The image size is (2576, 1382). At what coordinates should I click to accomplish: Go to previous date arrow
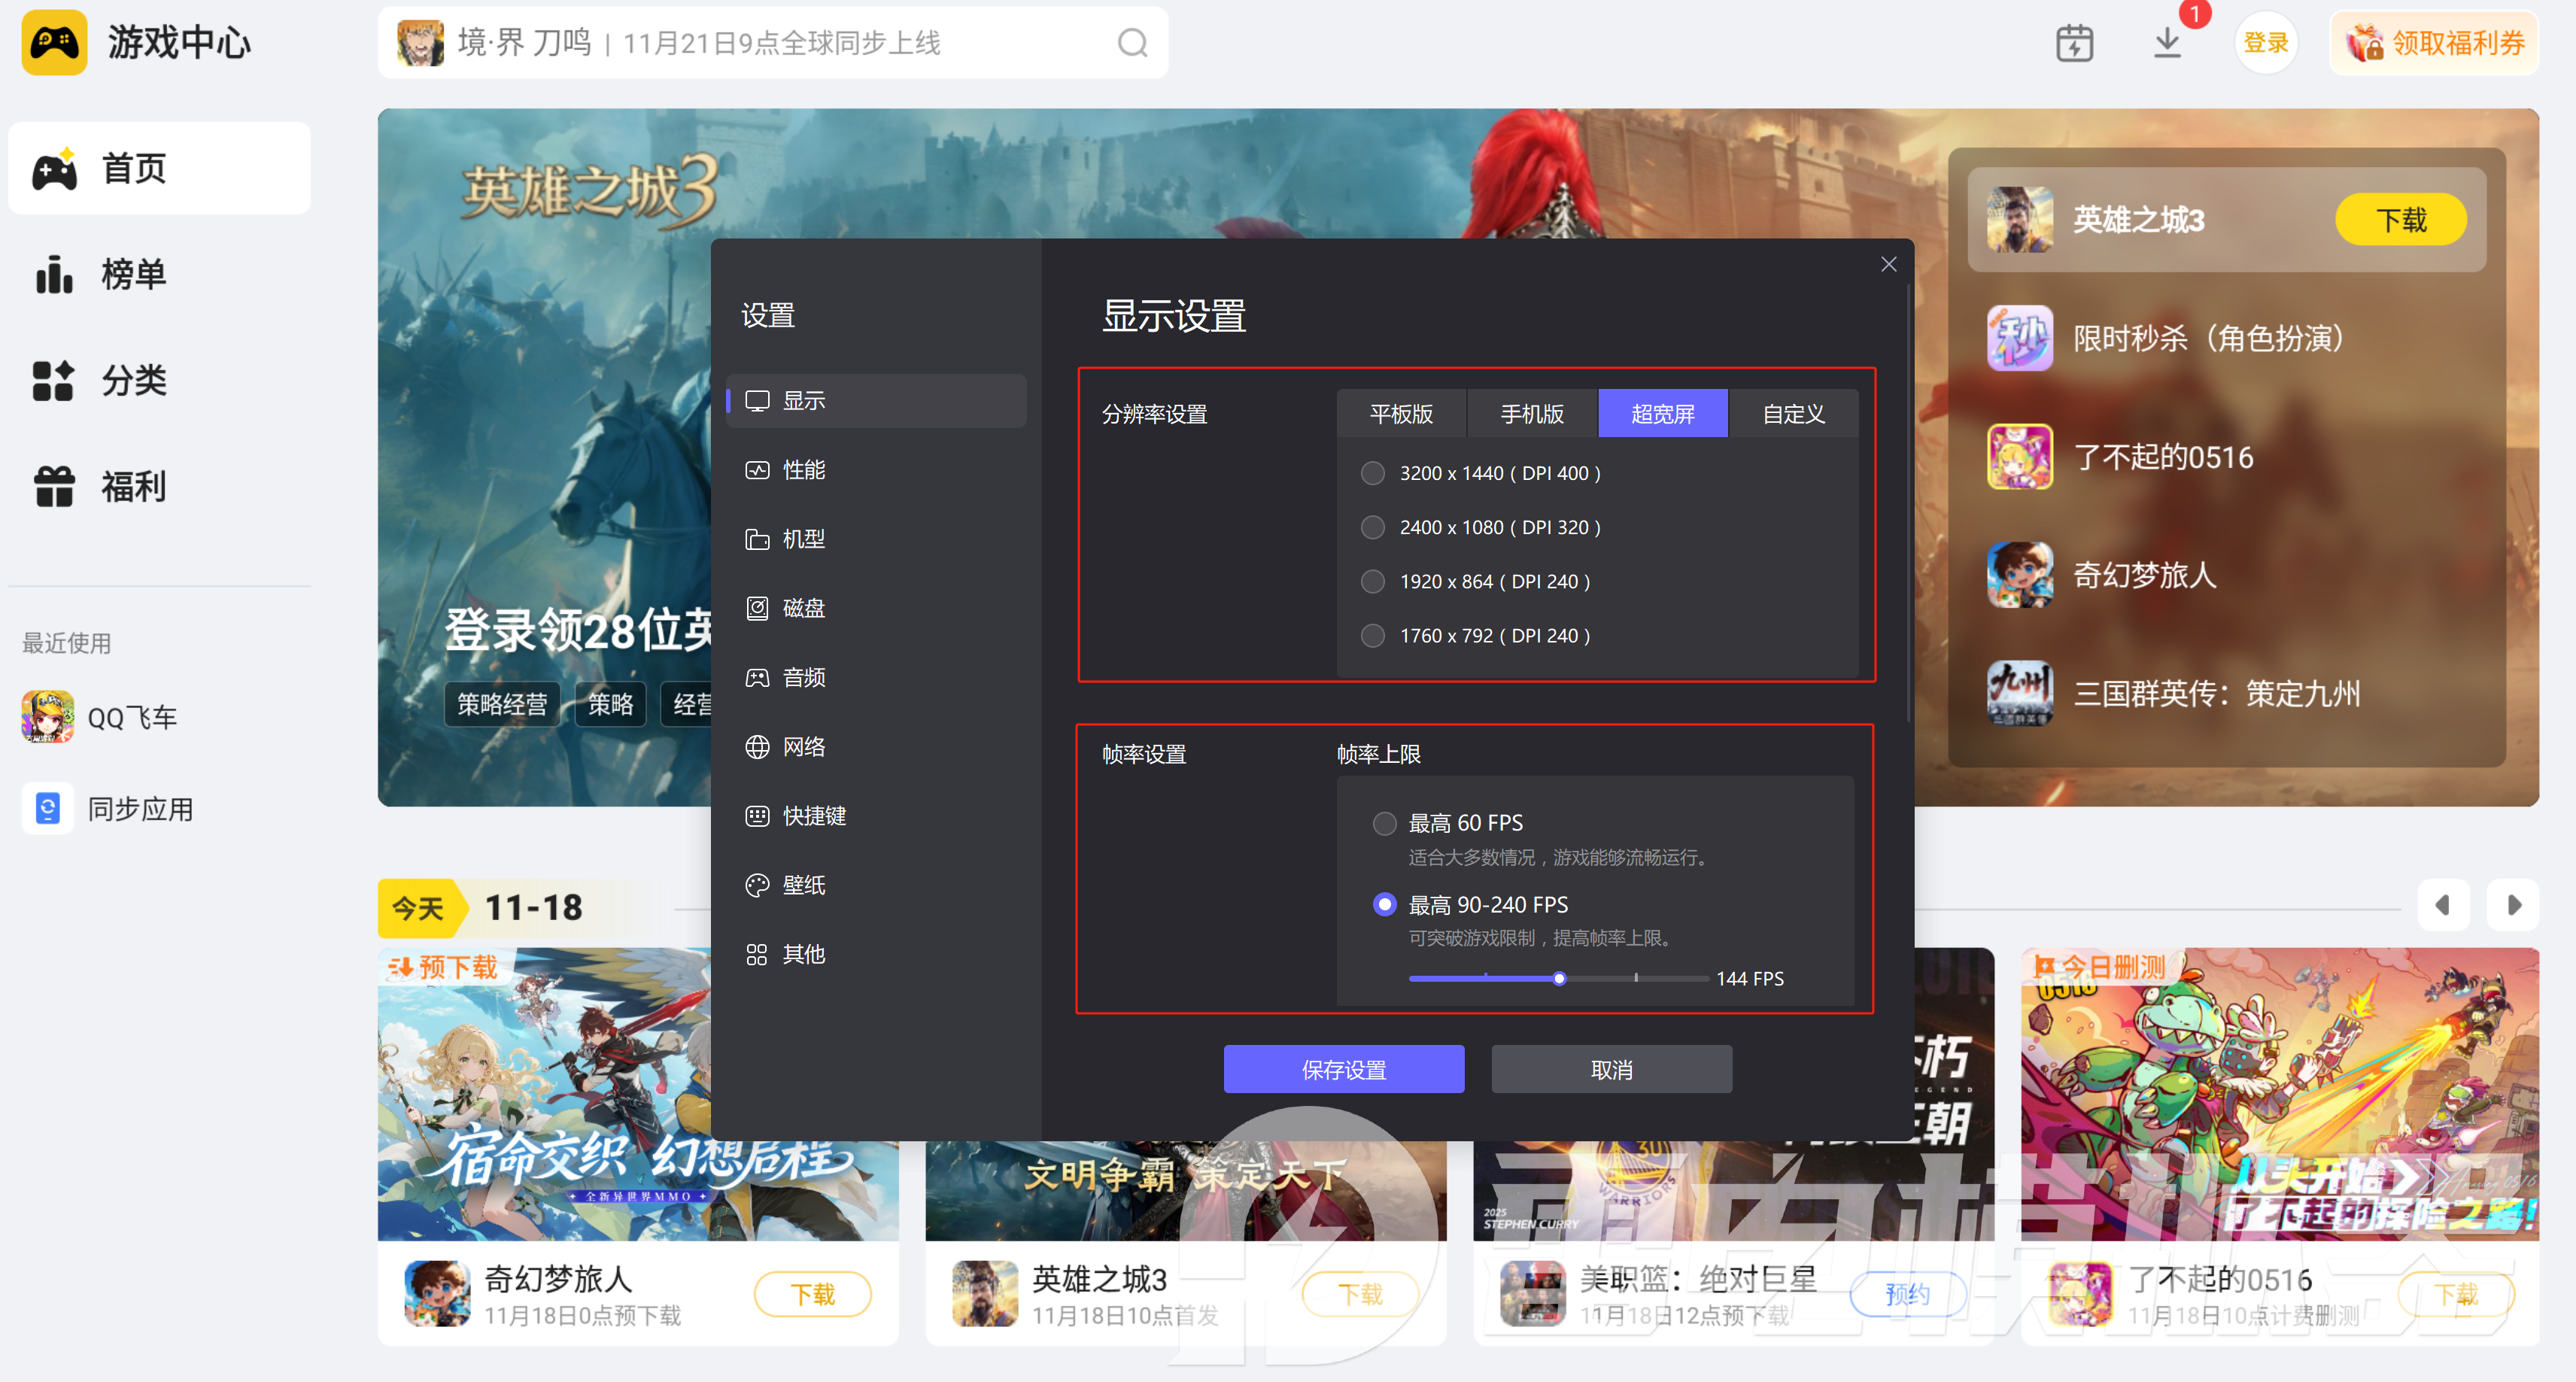(2443, 906)
